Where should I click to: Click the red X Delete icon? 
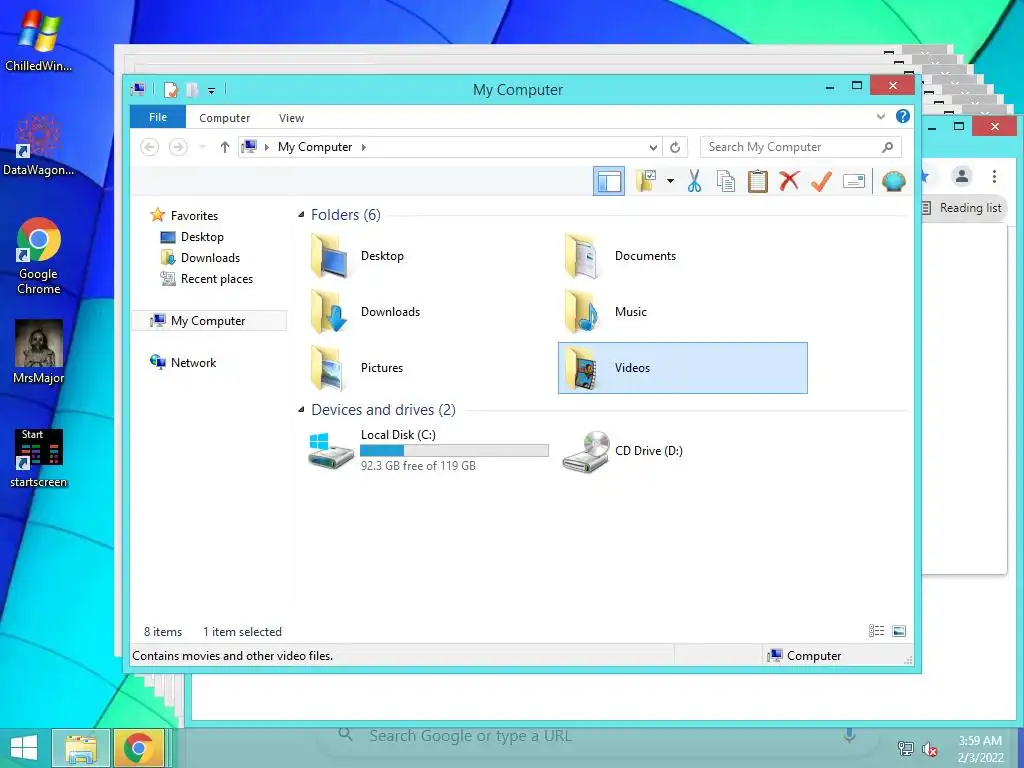click(x=789, y=180)
